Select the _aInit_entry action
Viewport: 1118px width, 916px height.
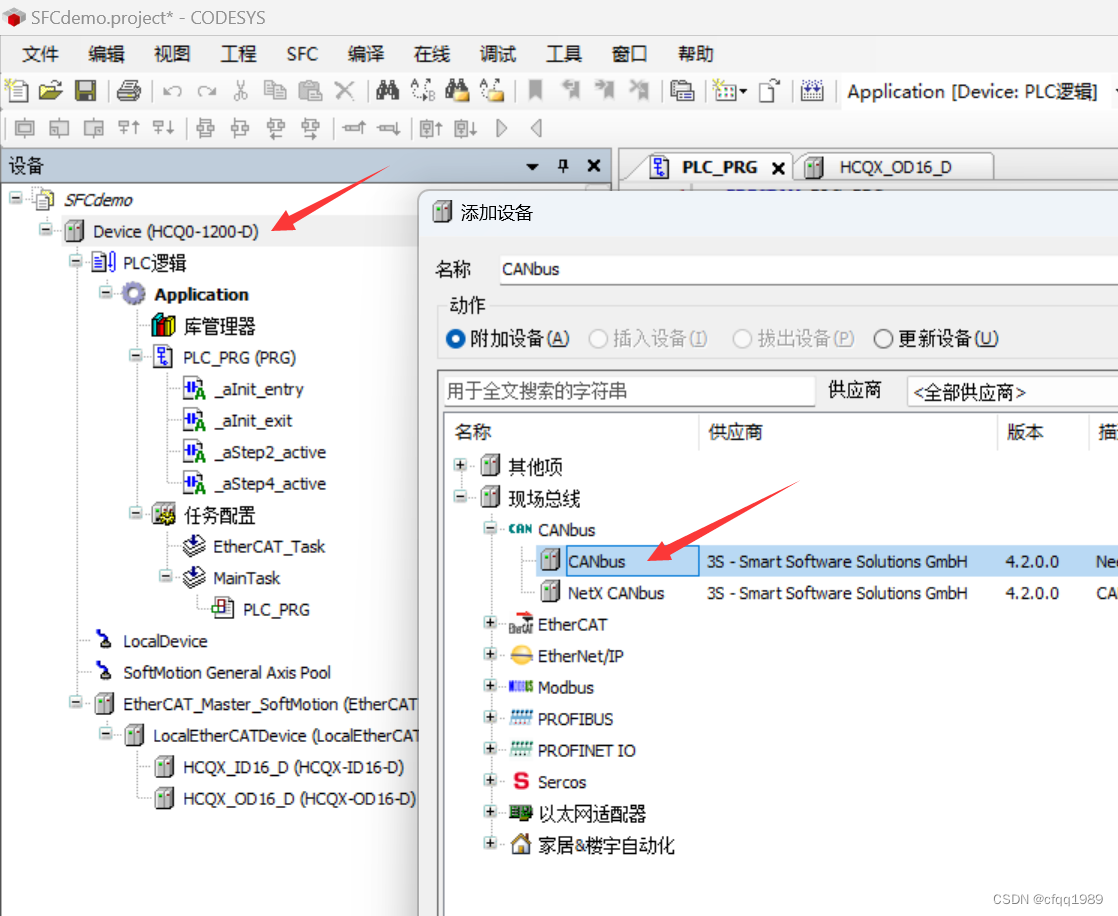260,389
